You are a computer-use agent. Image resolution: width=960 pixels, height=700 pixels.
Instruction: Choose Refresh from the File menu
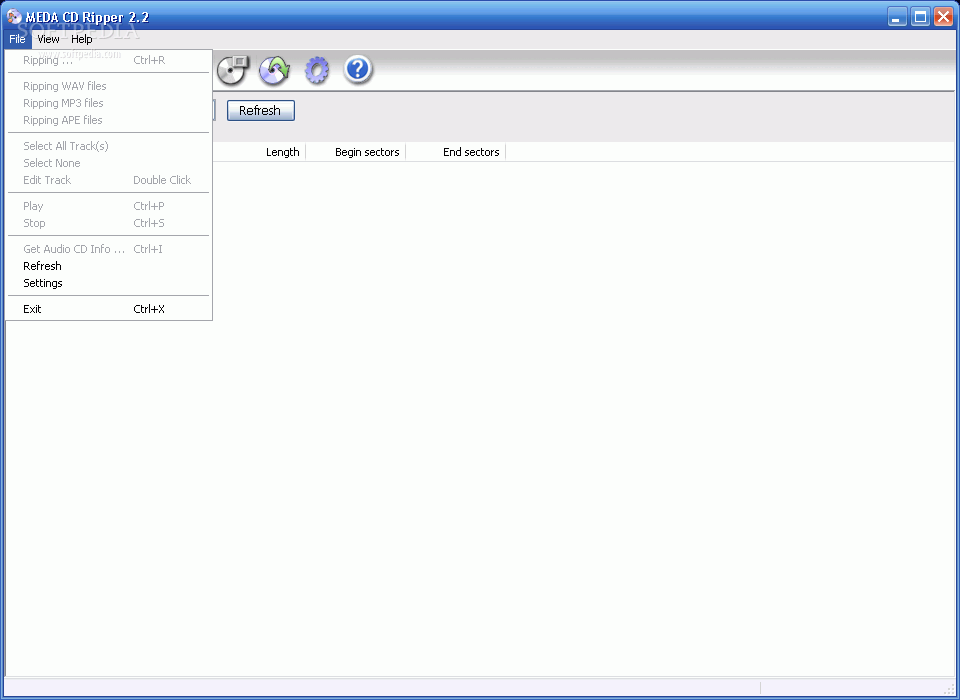click(x=108, y=266)
